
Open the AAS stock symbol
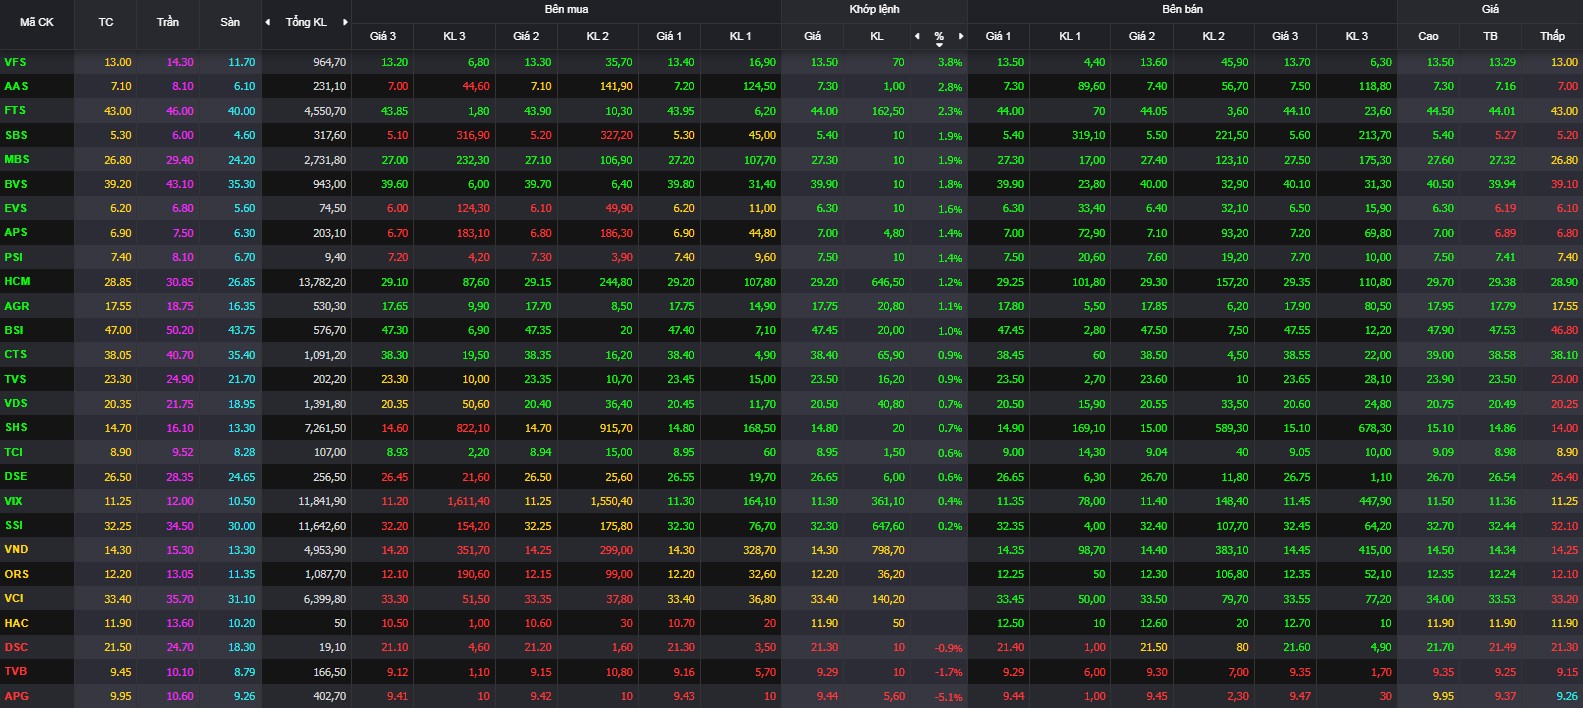pyautogui.click(x=16, y=86)
